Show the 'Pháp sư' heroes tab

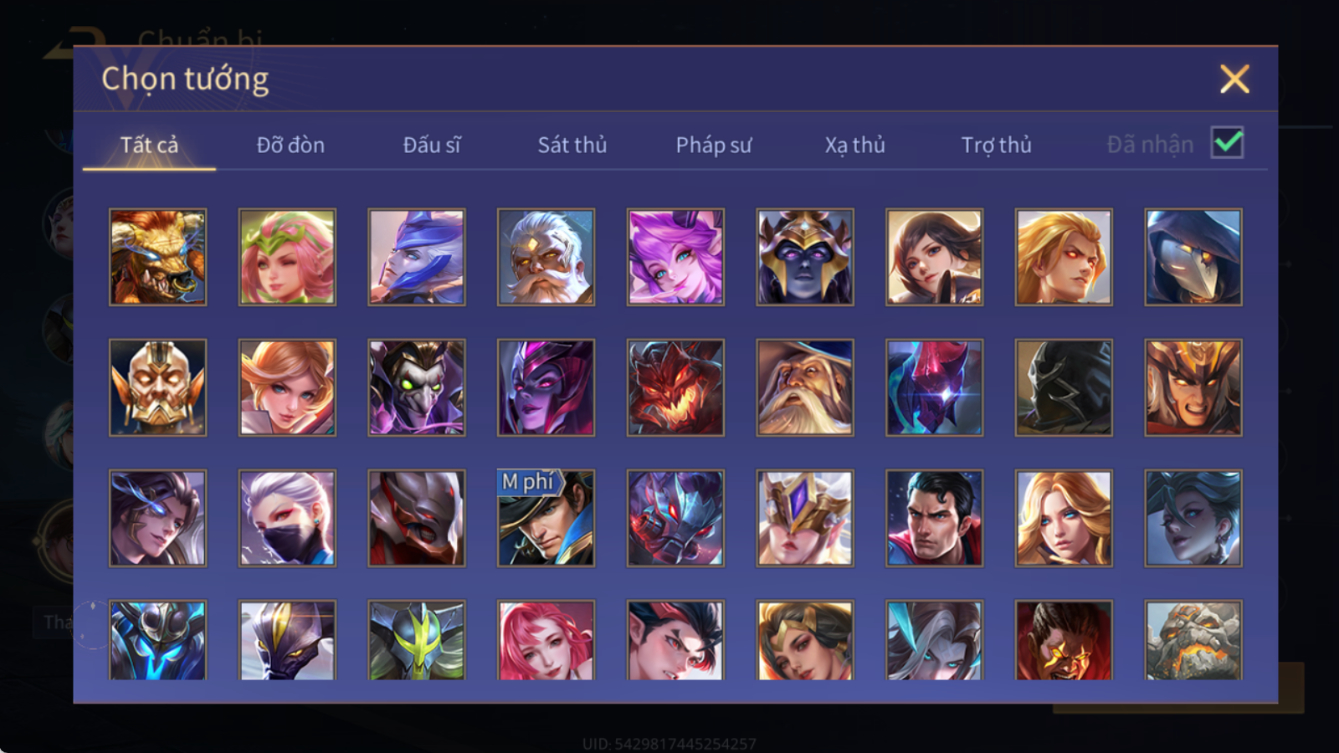pyautogui.click(x=713, y=145)
